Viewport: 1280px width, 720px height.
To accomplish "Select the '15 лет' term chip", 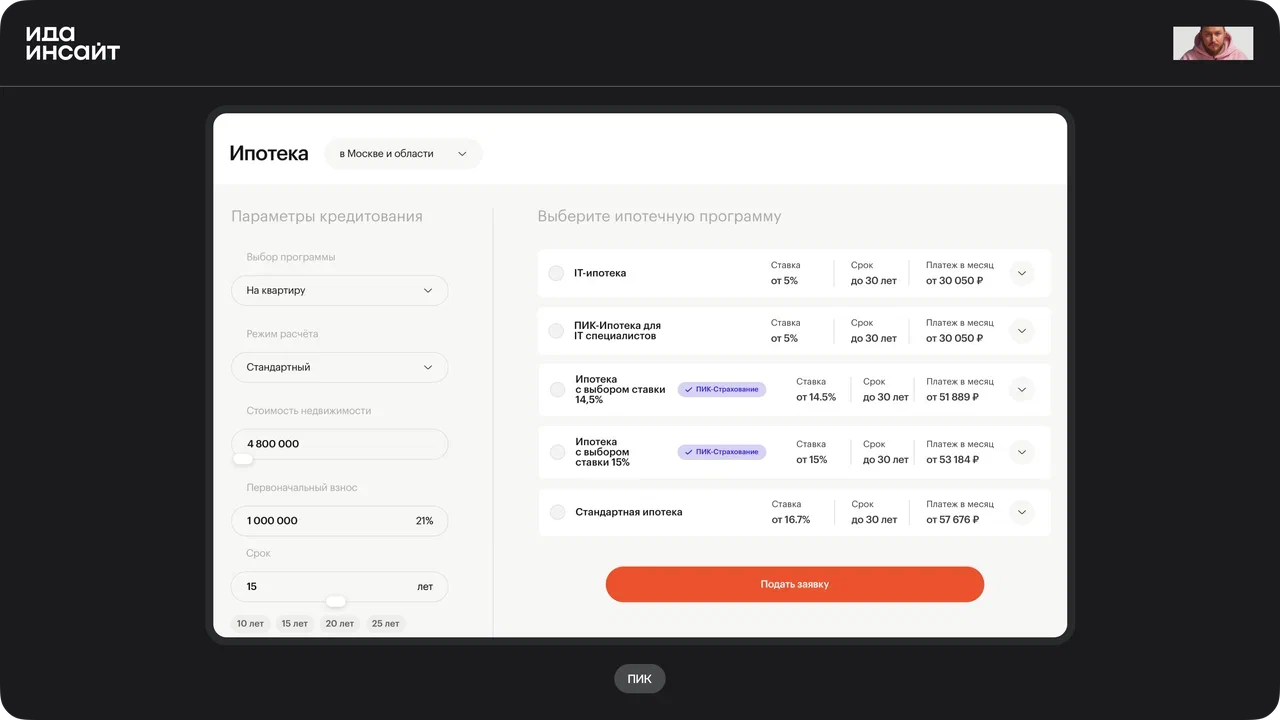I will [294, 623].
